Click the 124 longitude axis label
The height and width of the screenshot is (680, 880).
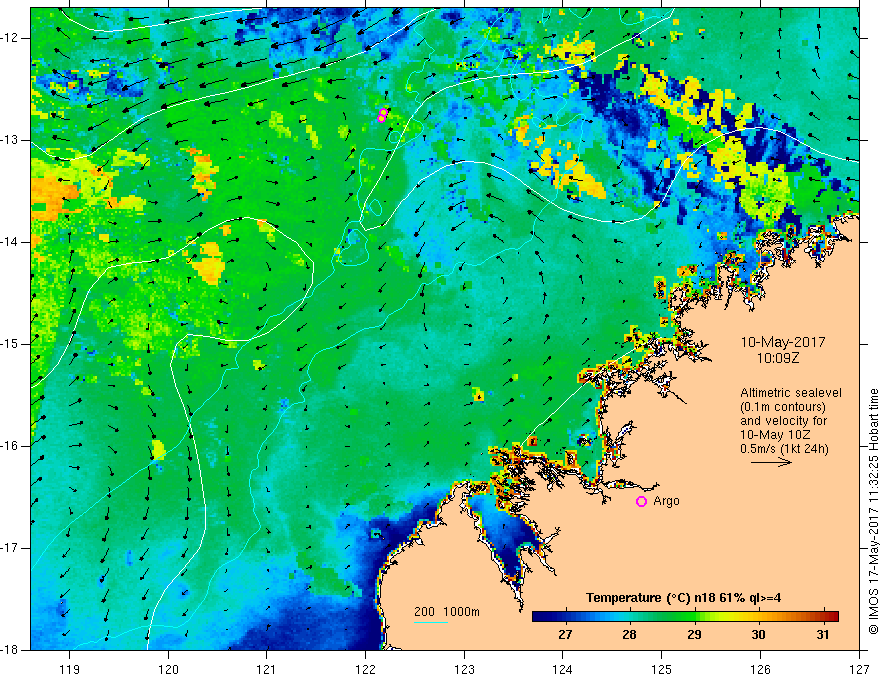[563, 669]
